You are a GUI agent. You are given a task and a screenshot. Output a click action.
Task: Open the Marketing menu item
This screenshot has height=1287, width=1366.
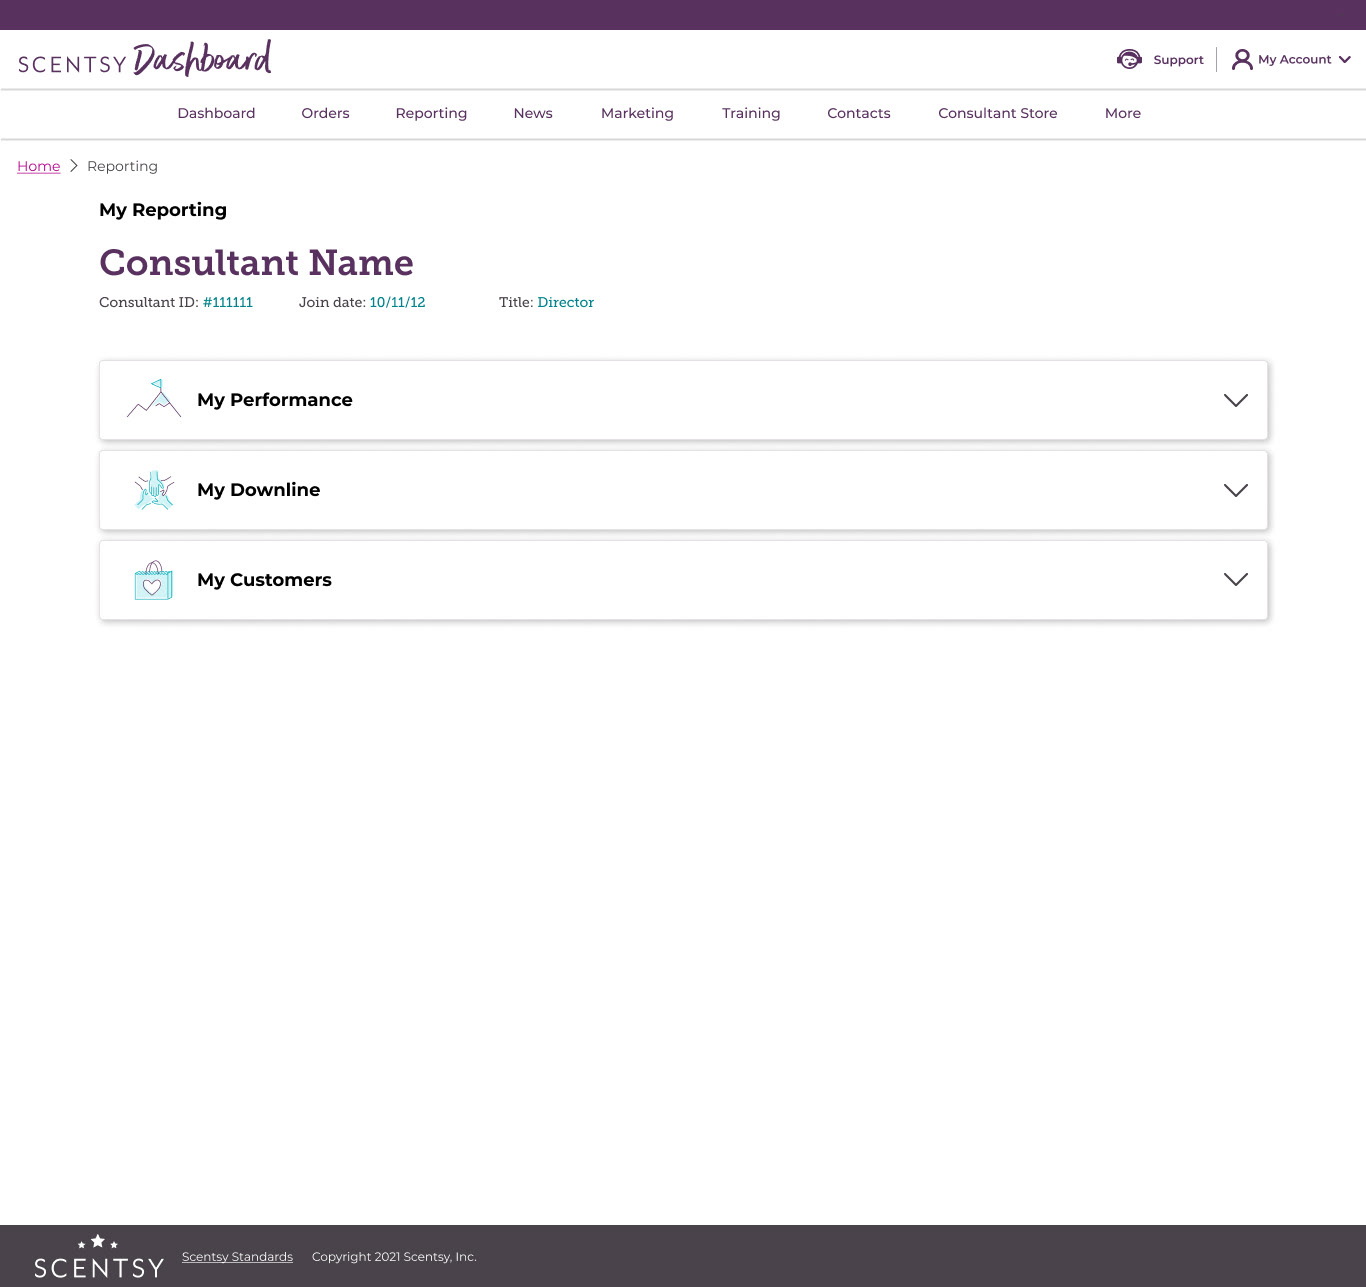pyautogui.click(x=637, y=113)
